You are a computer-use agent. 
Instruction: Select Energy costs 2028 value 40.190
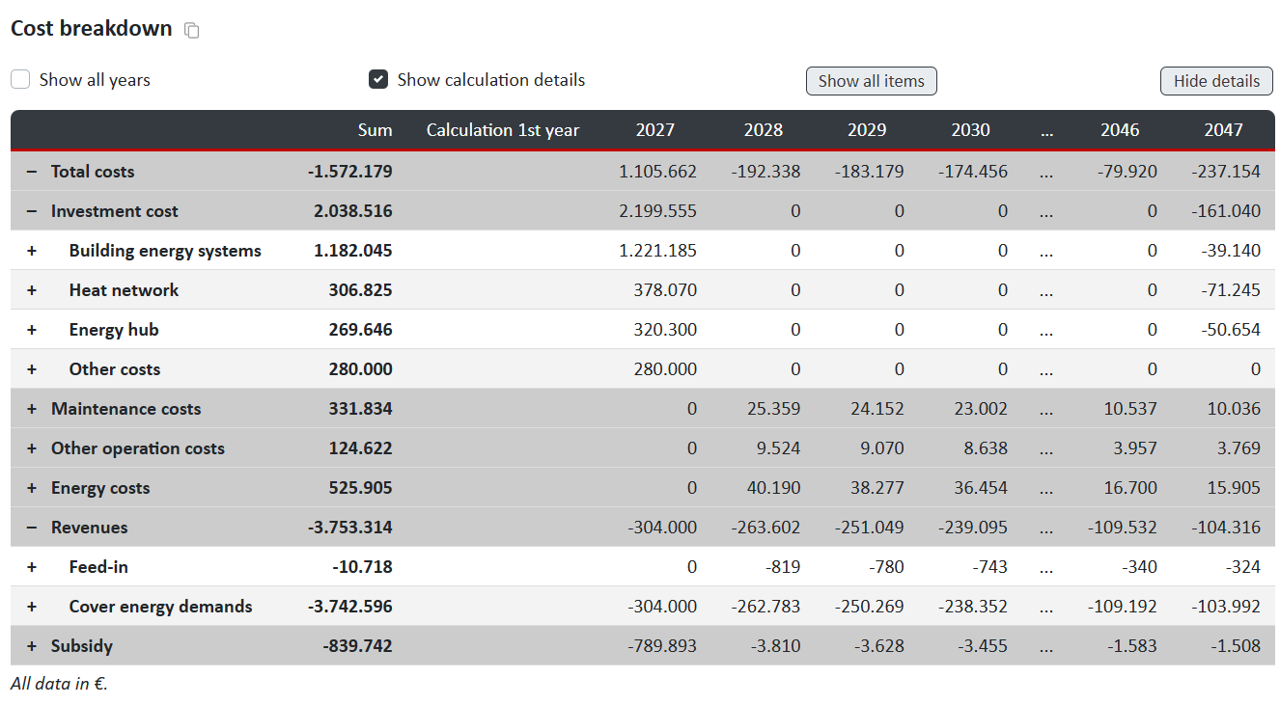(774, 488)
